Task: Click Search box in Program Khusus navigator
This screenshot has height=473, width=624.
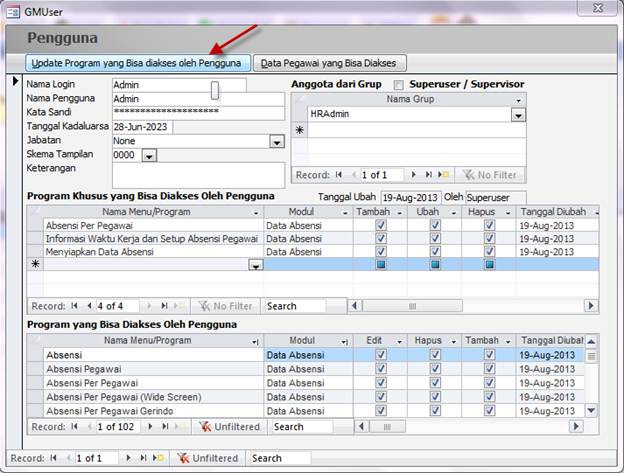Action: tap(295, 306)
